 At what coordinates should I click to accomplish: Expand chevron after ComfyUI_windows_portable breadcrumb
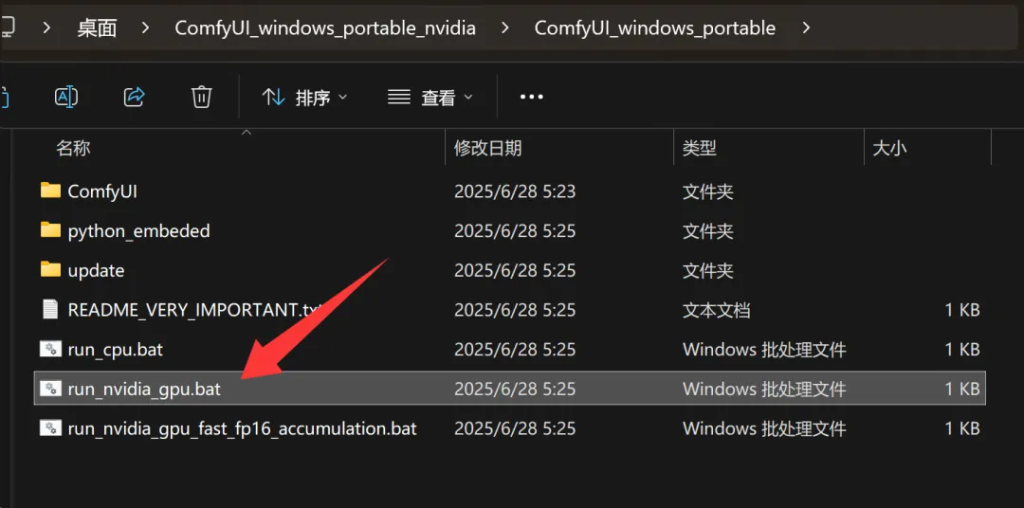[x=806, y=28]
